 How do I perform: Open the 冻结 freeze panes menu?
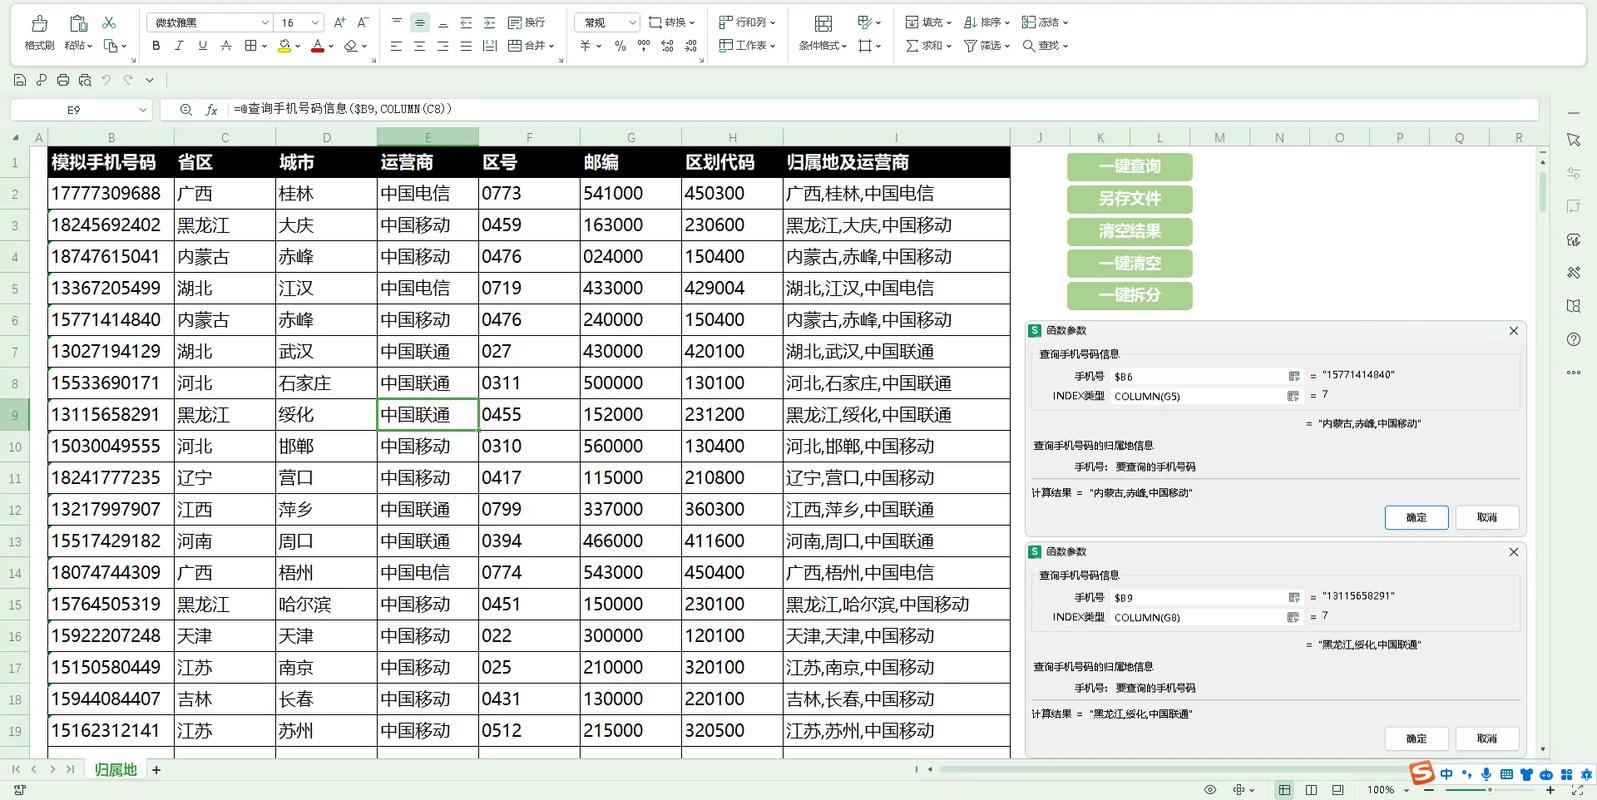[1045, 22]
